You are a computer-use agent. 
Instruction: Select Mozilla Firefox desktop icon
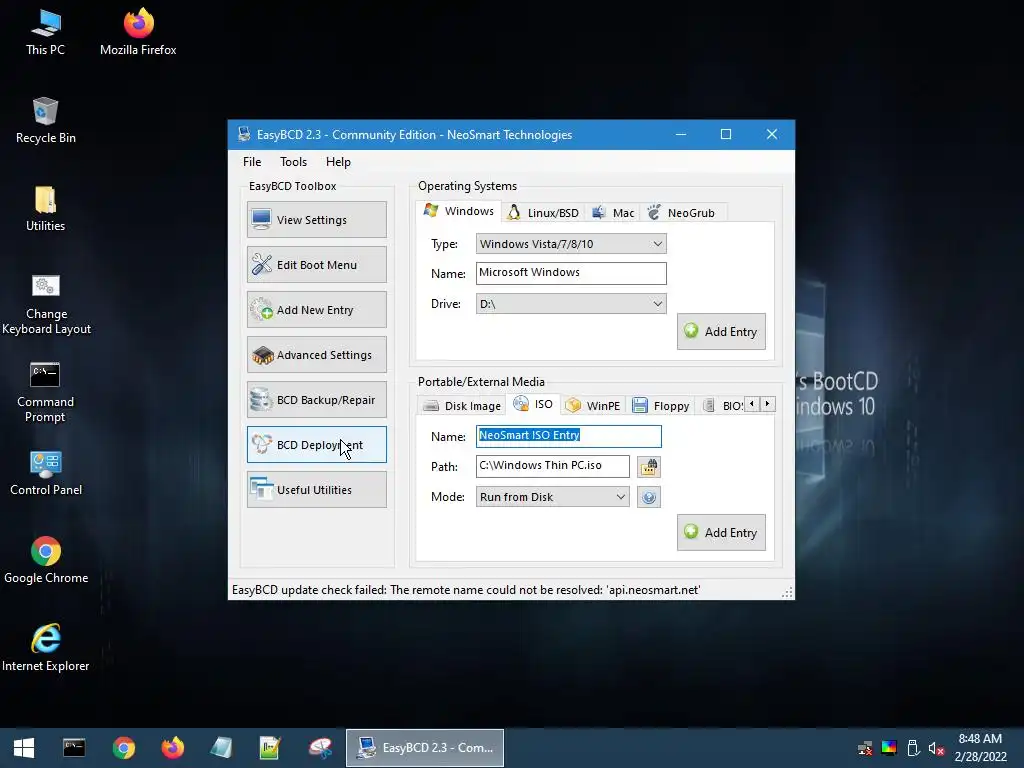[138, 33]
